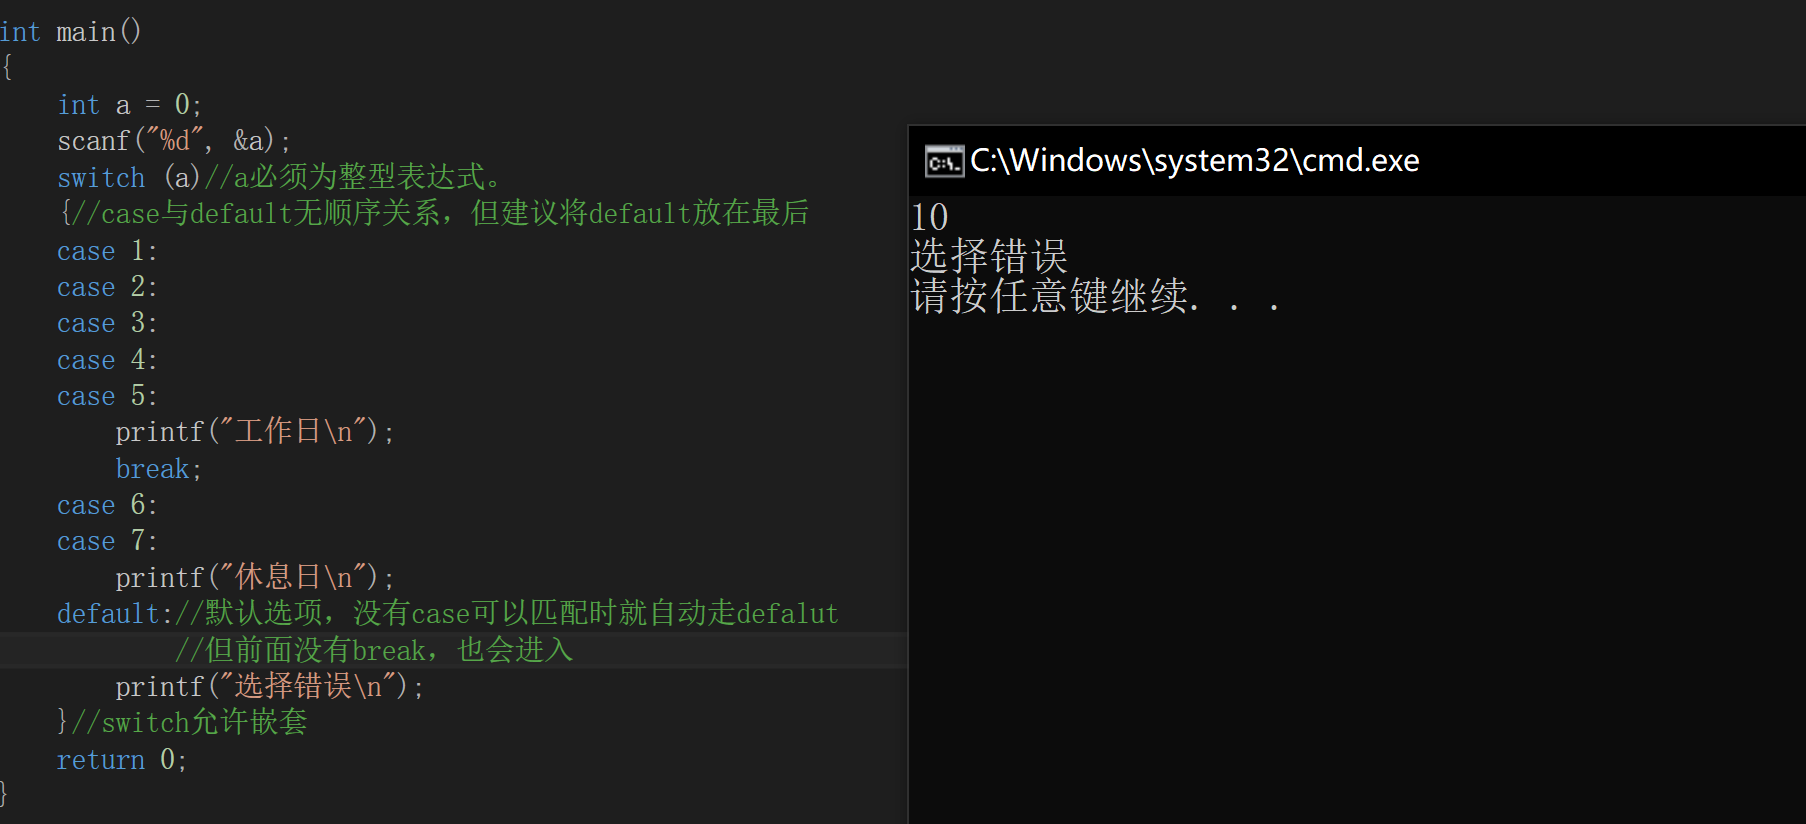Select the return 0 statement

(x=120, y=759)
